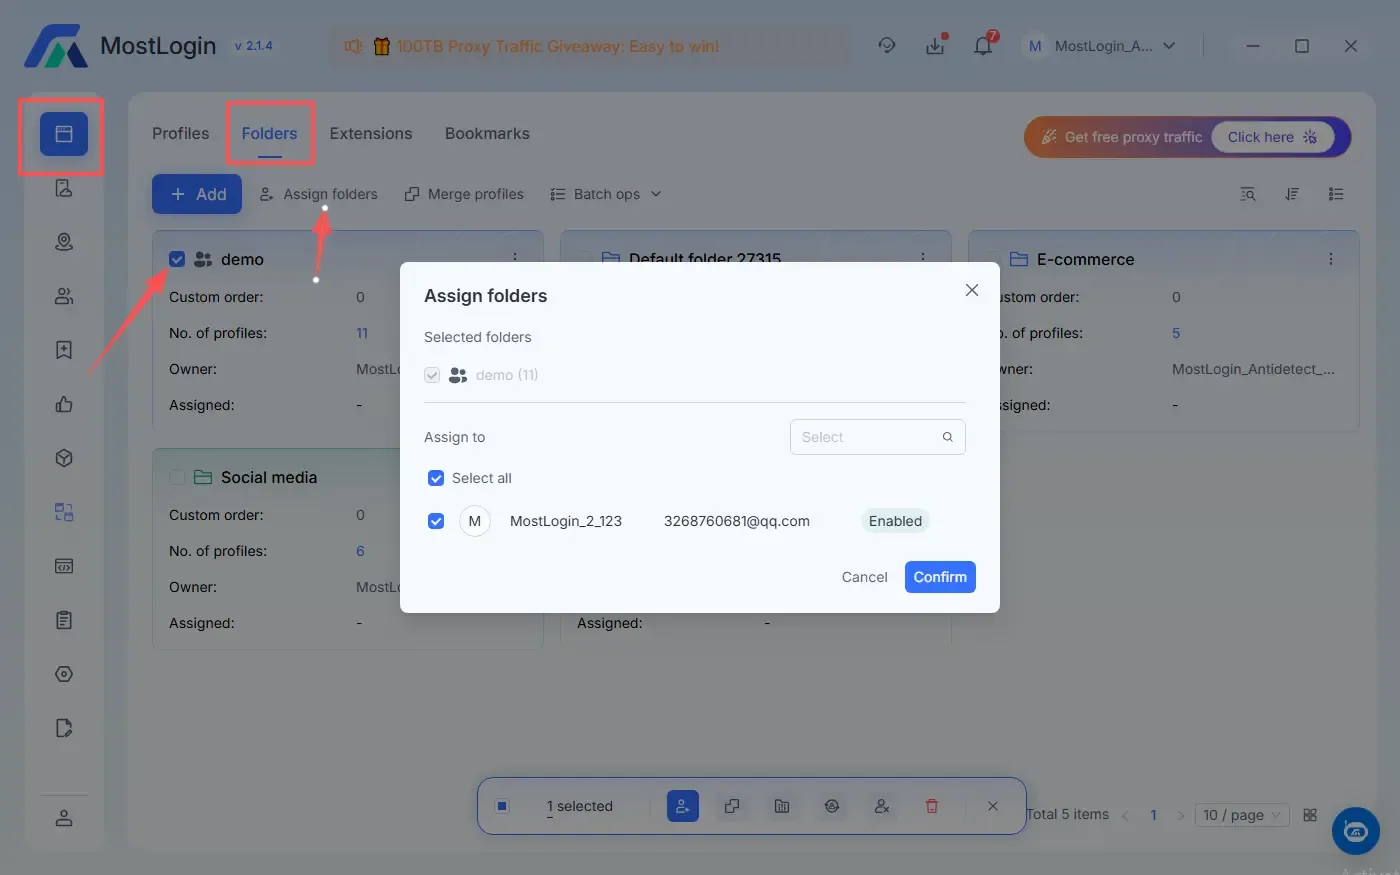Click the document edit sidebar icon

(64, 728)
